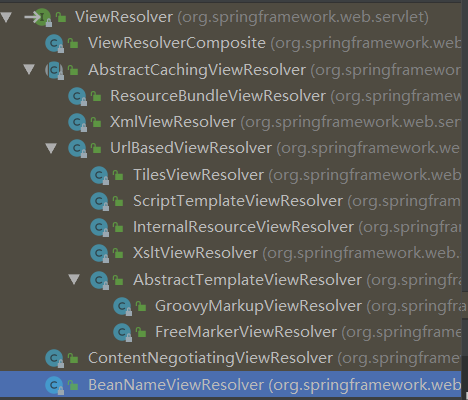Click green public lock icon beside TilesViewResolver
468x400 pixels.
click(x=118, y=175)
